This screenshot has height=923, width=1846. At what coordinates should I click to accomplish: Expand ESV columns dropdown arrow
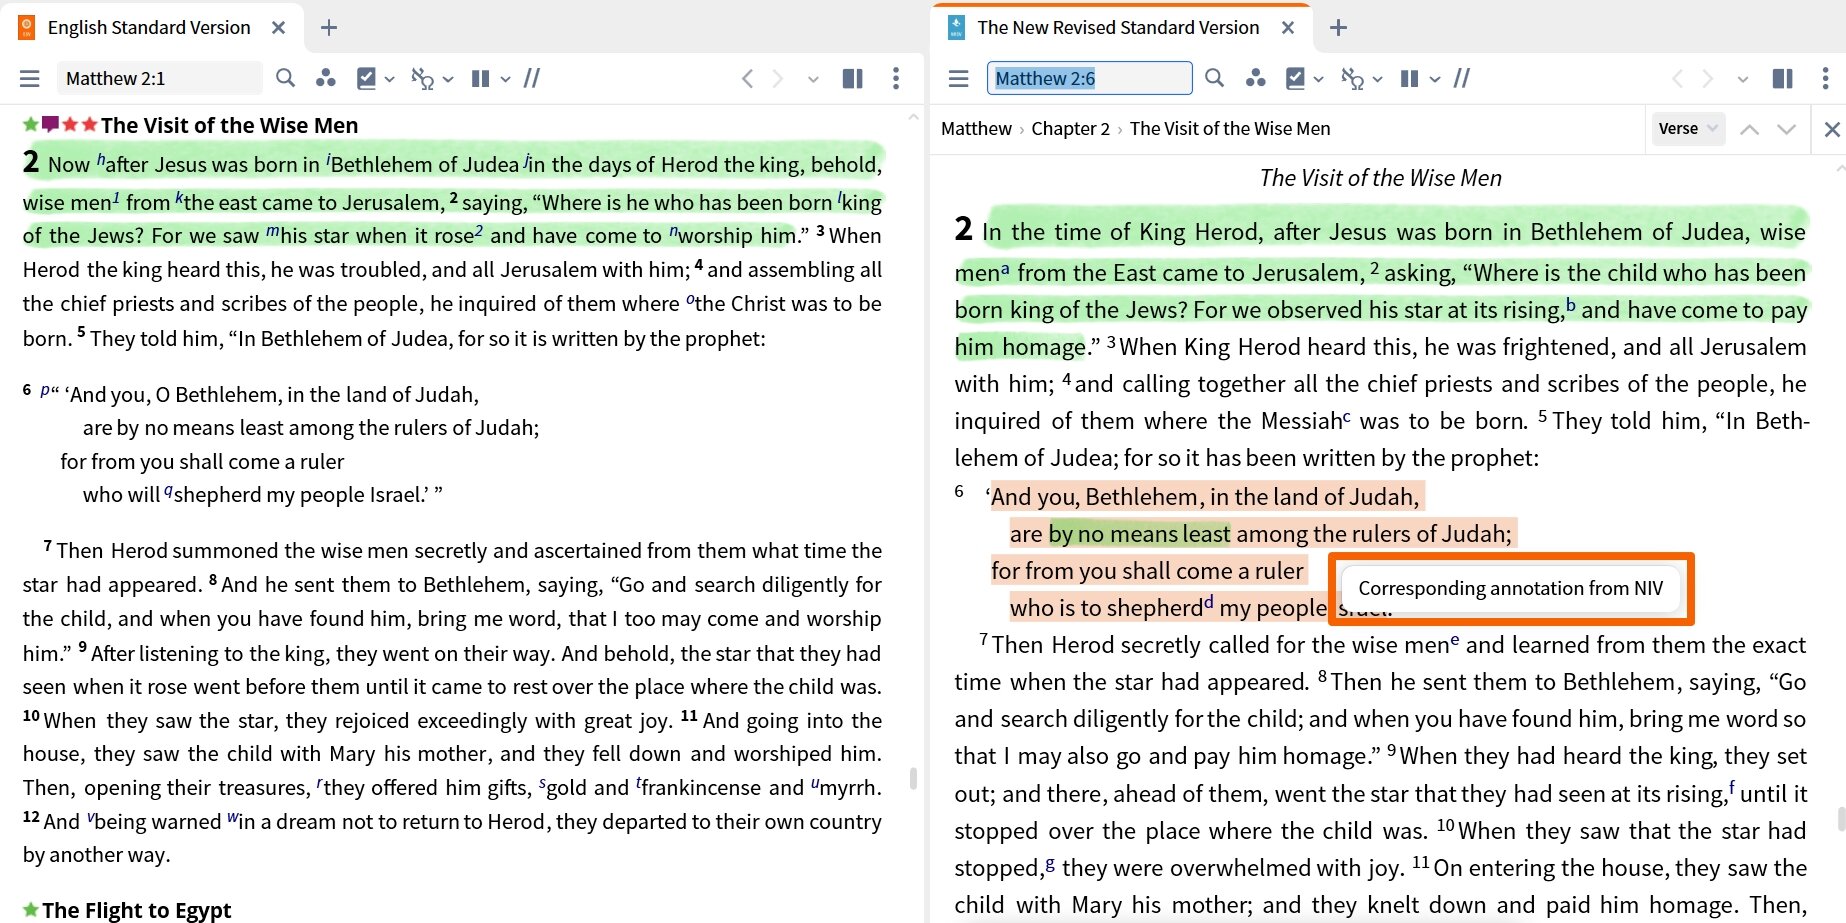506,79
